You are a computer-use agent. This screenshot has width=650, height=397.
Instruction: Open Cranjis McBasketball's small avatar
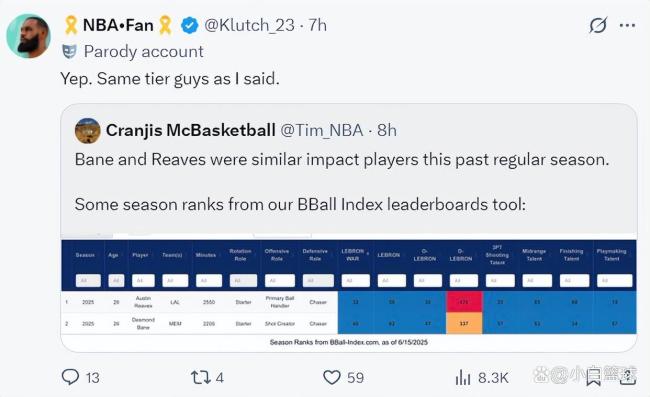pos(87,131)
